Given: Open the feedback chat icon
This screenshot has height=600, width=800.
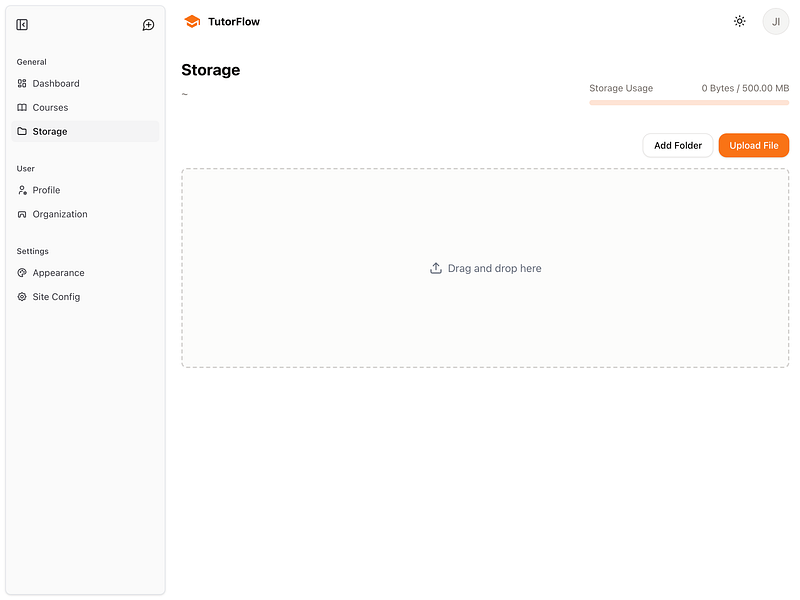Looking at the screenshot, I should coord(148,24).
